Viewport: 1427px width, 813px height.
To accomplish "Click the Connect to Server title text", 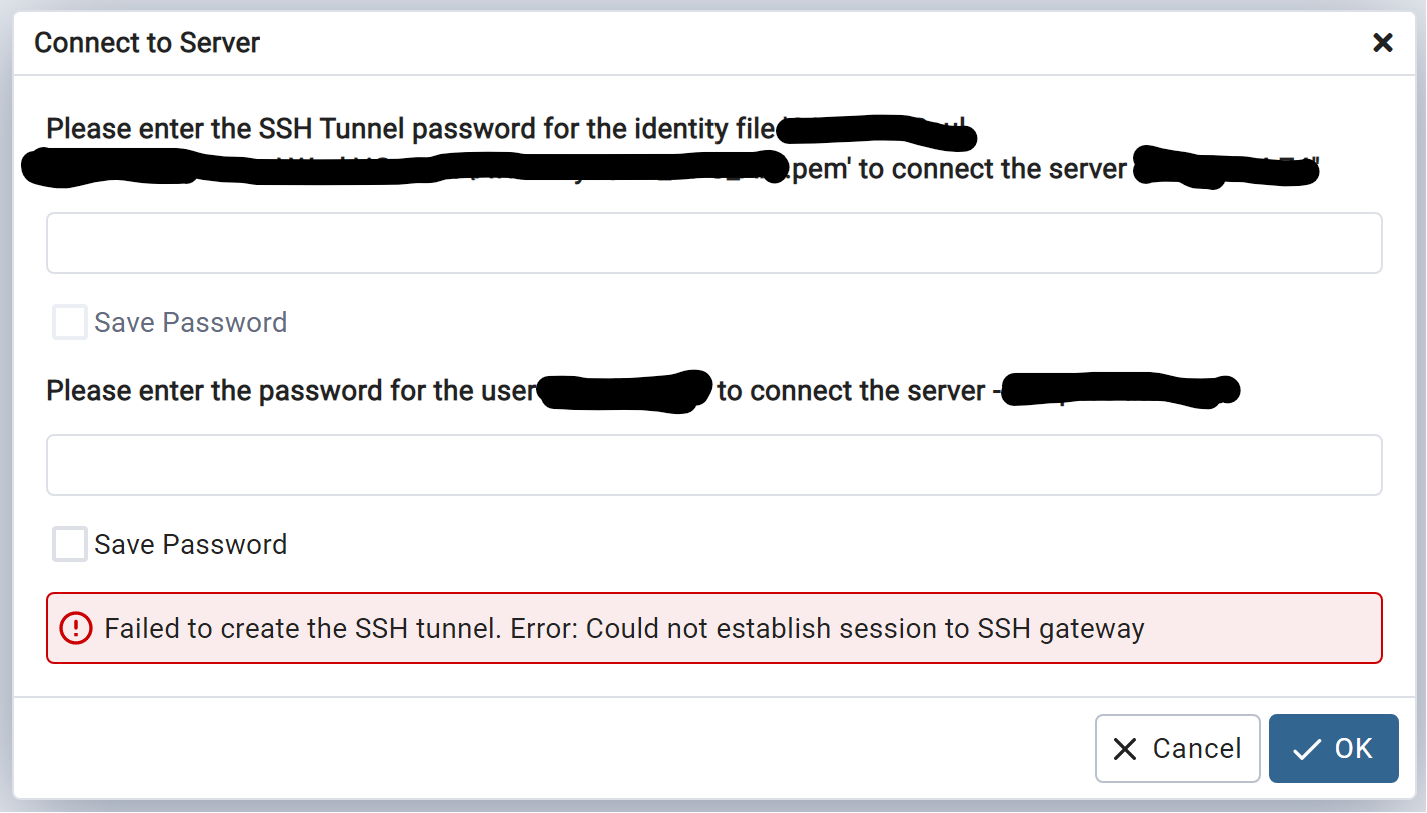I will coord(147,43).
